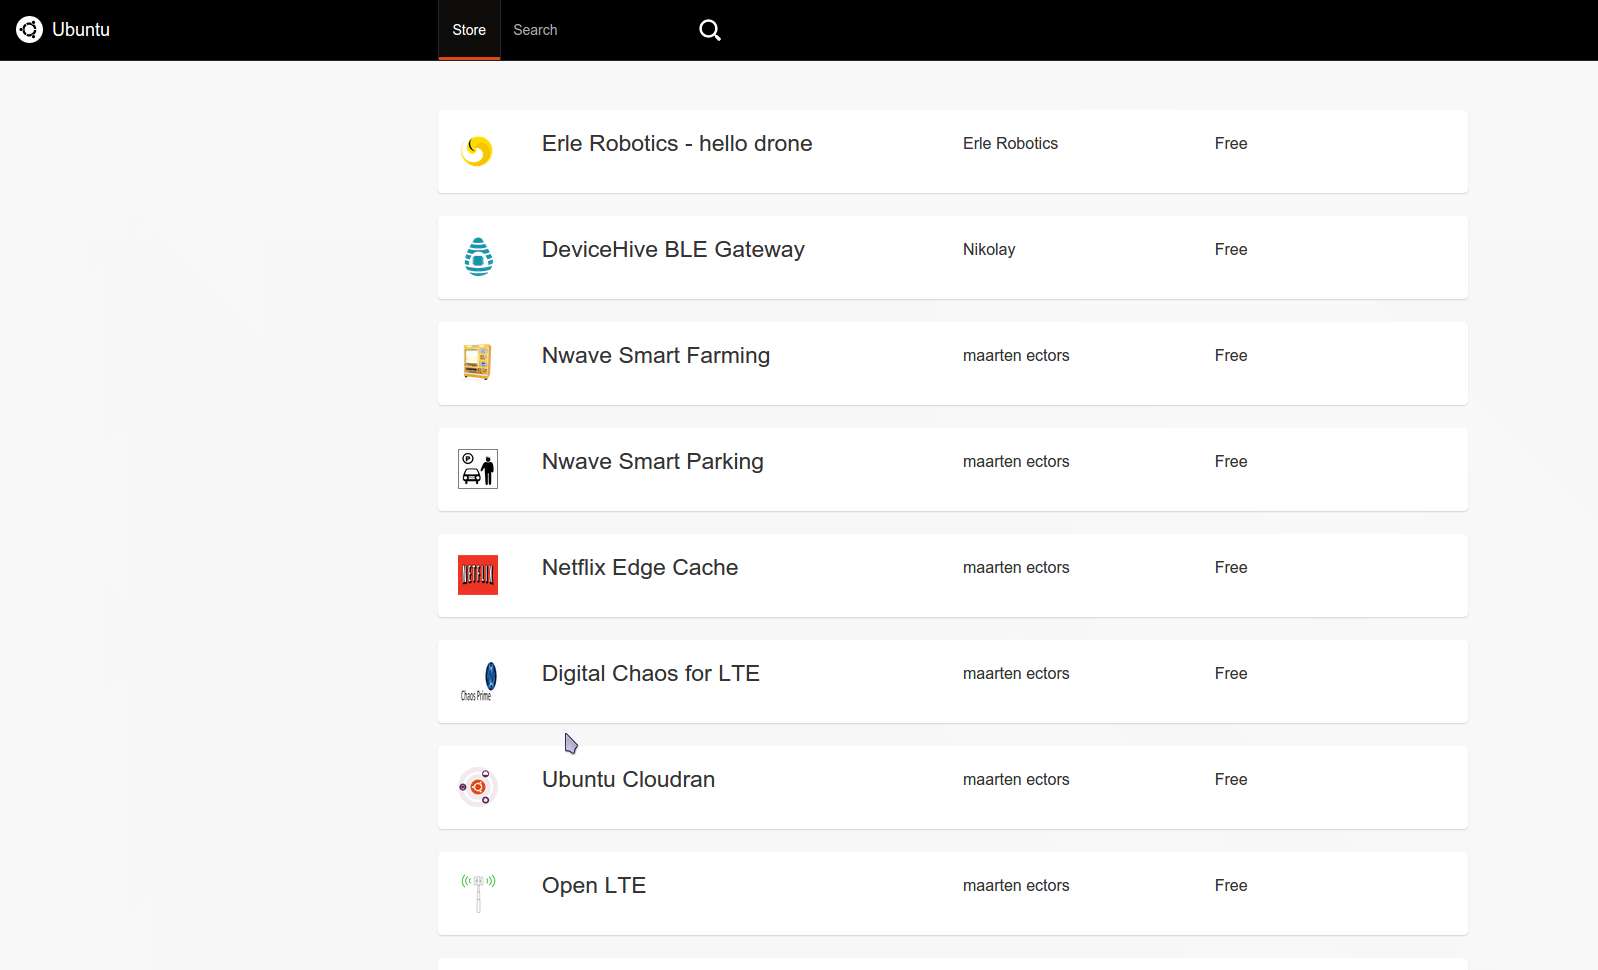This screenshot has width=1598, height=970.
Task: Click the search magnifier icon
Action: point(710,30)
